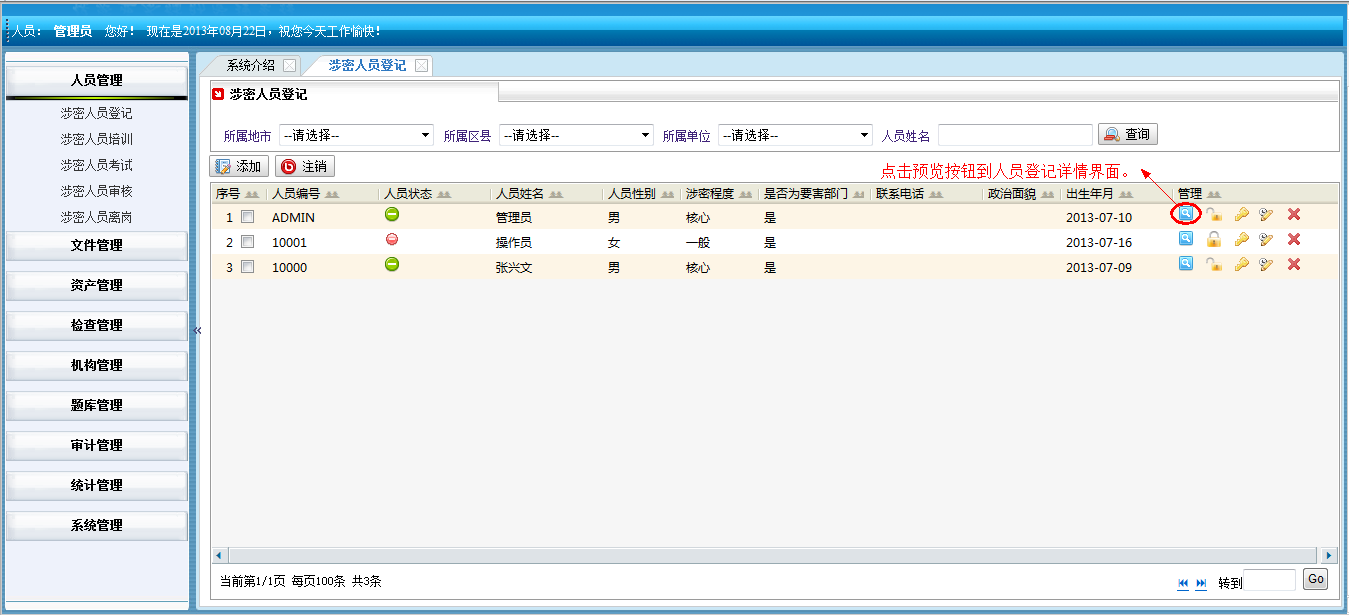
Task: Click name cell 操作员
Action: coord(514,243)
